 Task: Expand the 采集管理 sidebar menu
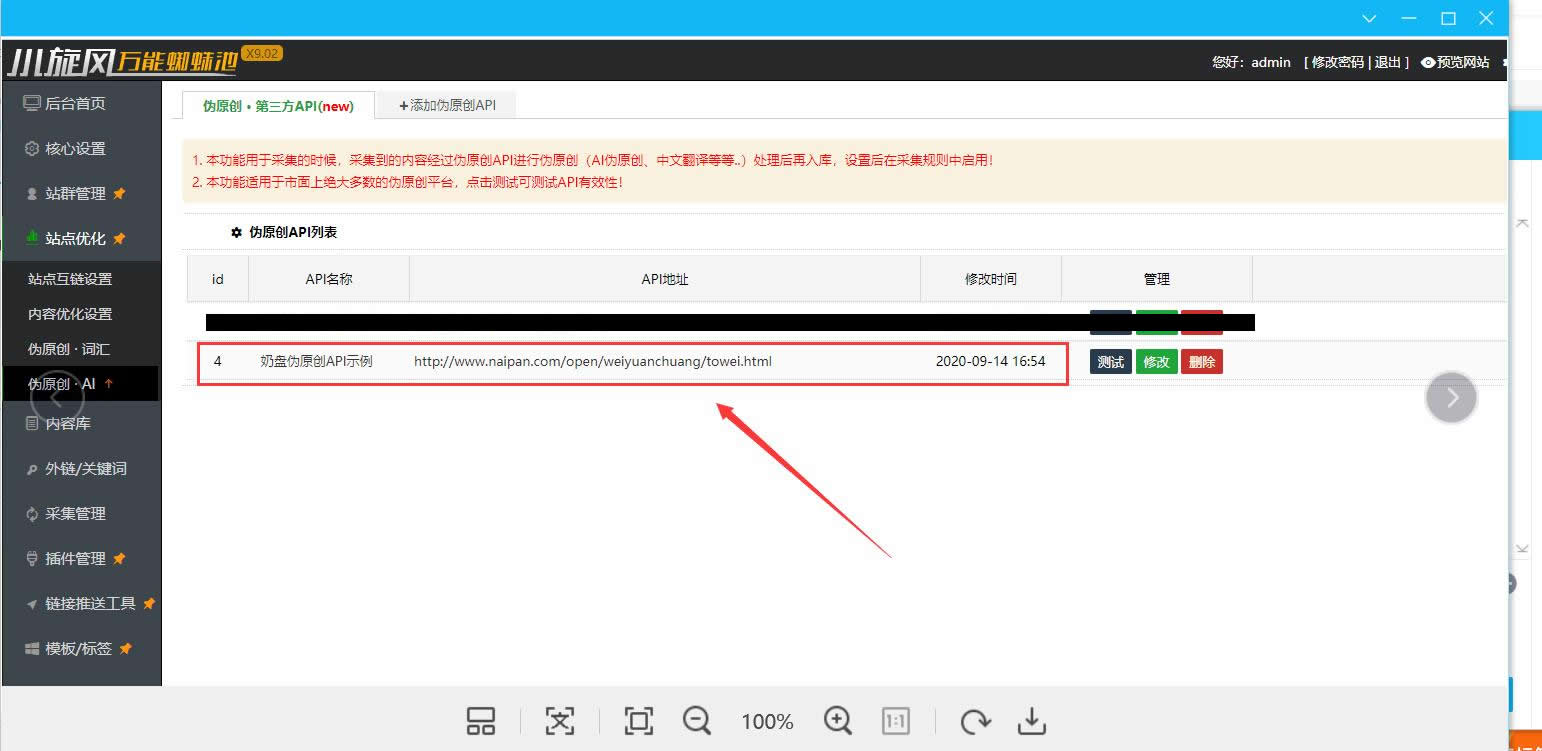coord(75,514)
